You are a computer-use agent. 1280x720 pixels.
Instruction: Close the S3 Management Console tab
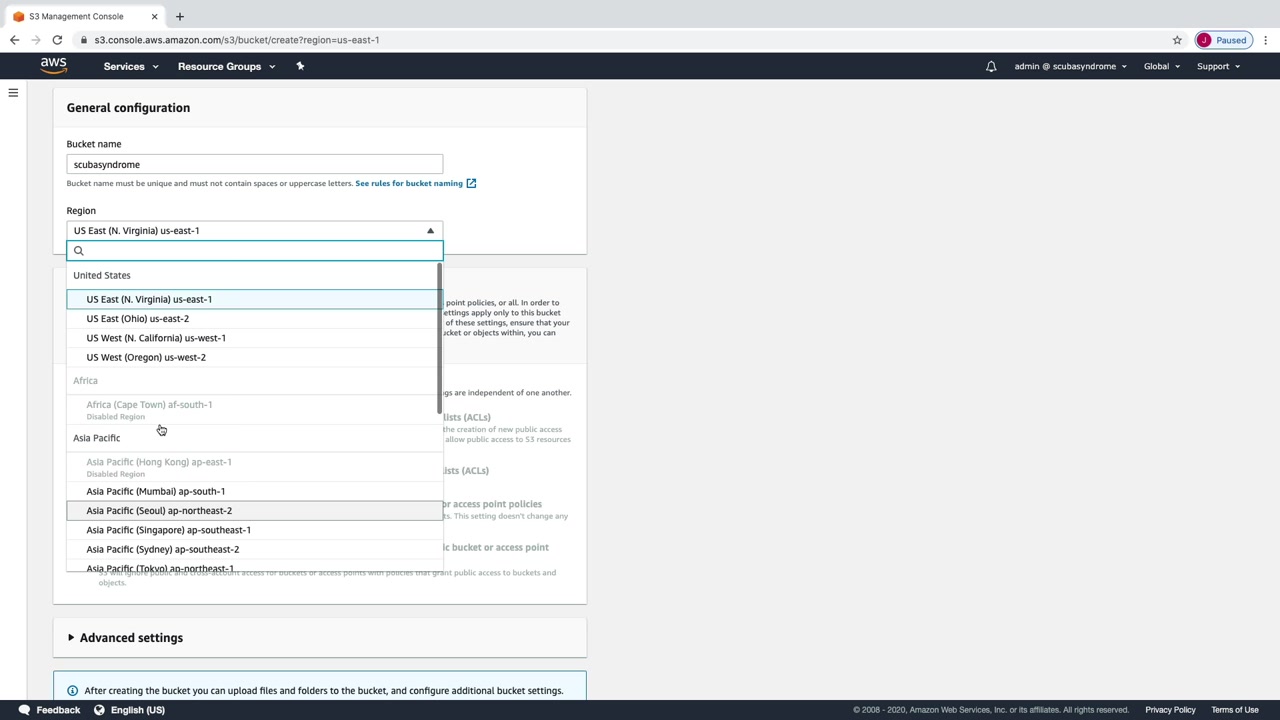click(x=154, y=16)
